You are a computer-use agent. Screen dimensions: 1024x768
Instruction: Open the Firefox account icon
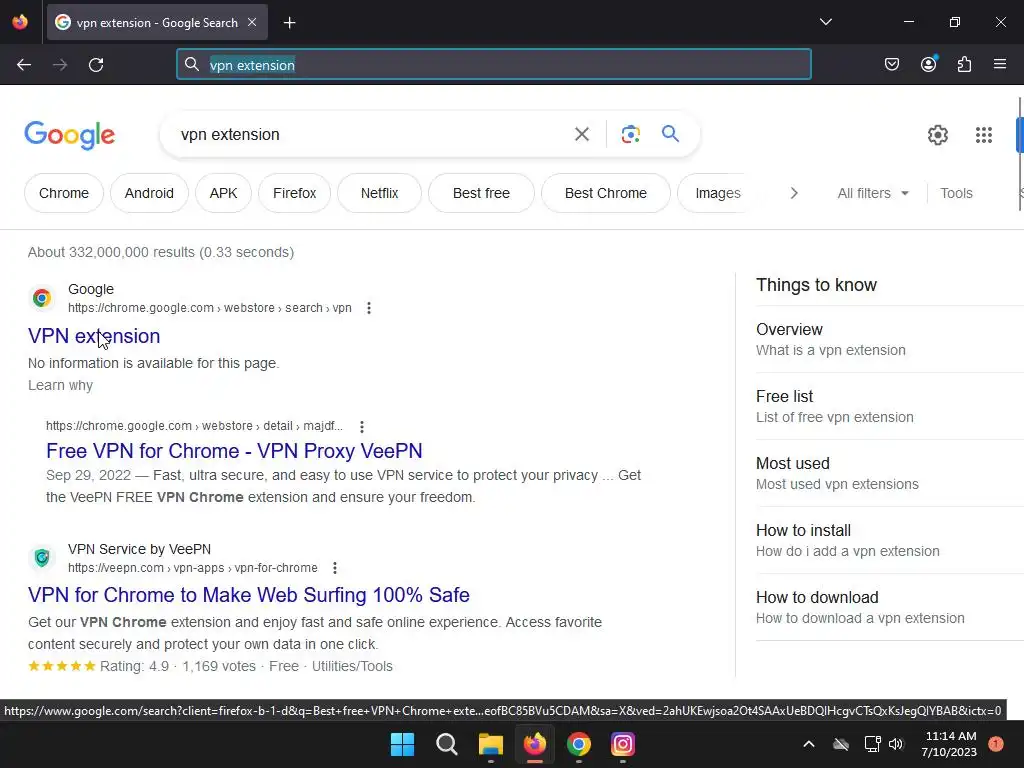(928, 64)
